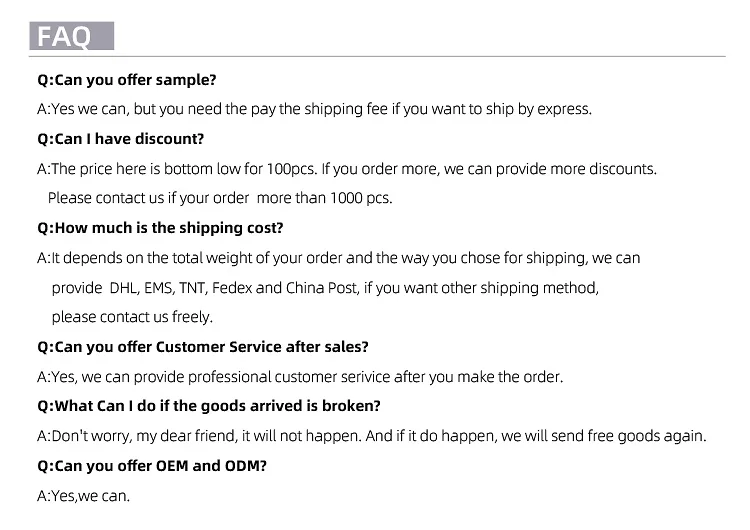750x530 pixels.
Task: Select the question about Customer Service after sales
Action: pos(203,347)
